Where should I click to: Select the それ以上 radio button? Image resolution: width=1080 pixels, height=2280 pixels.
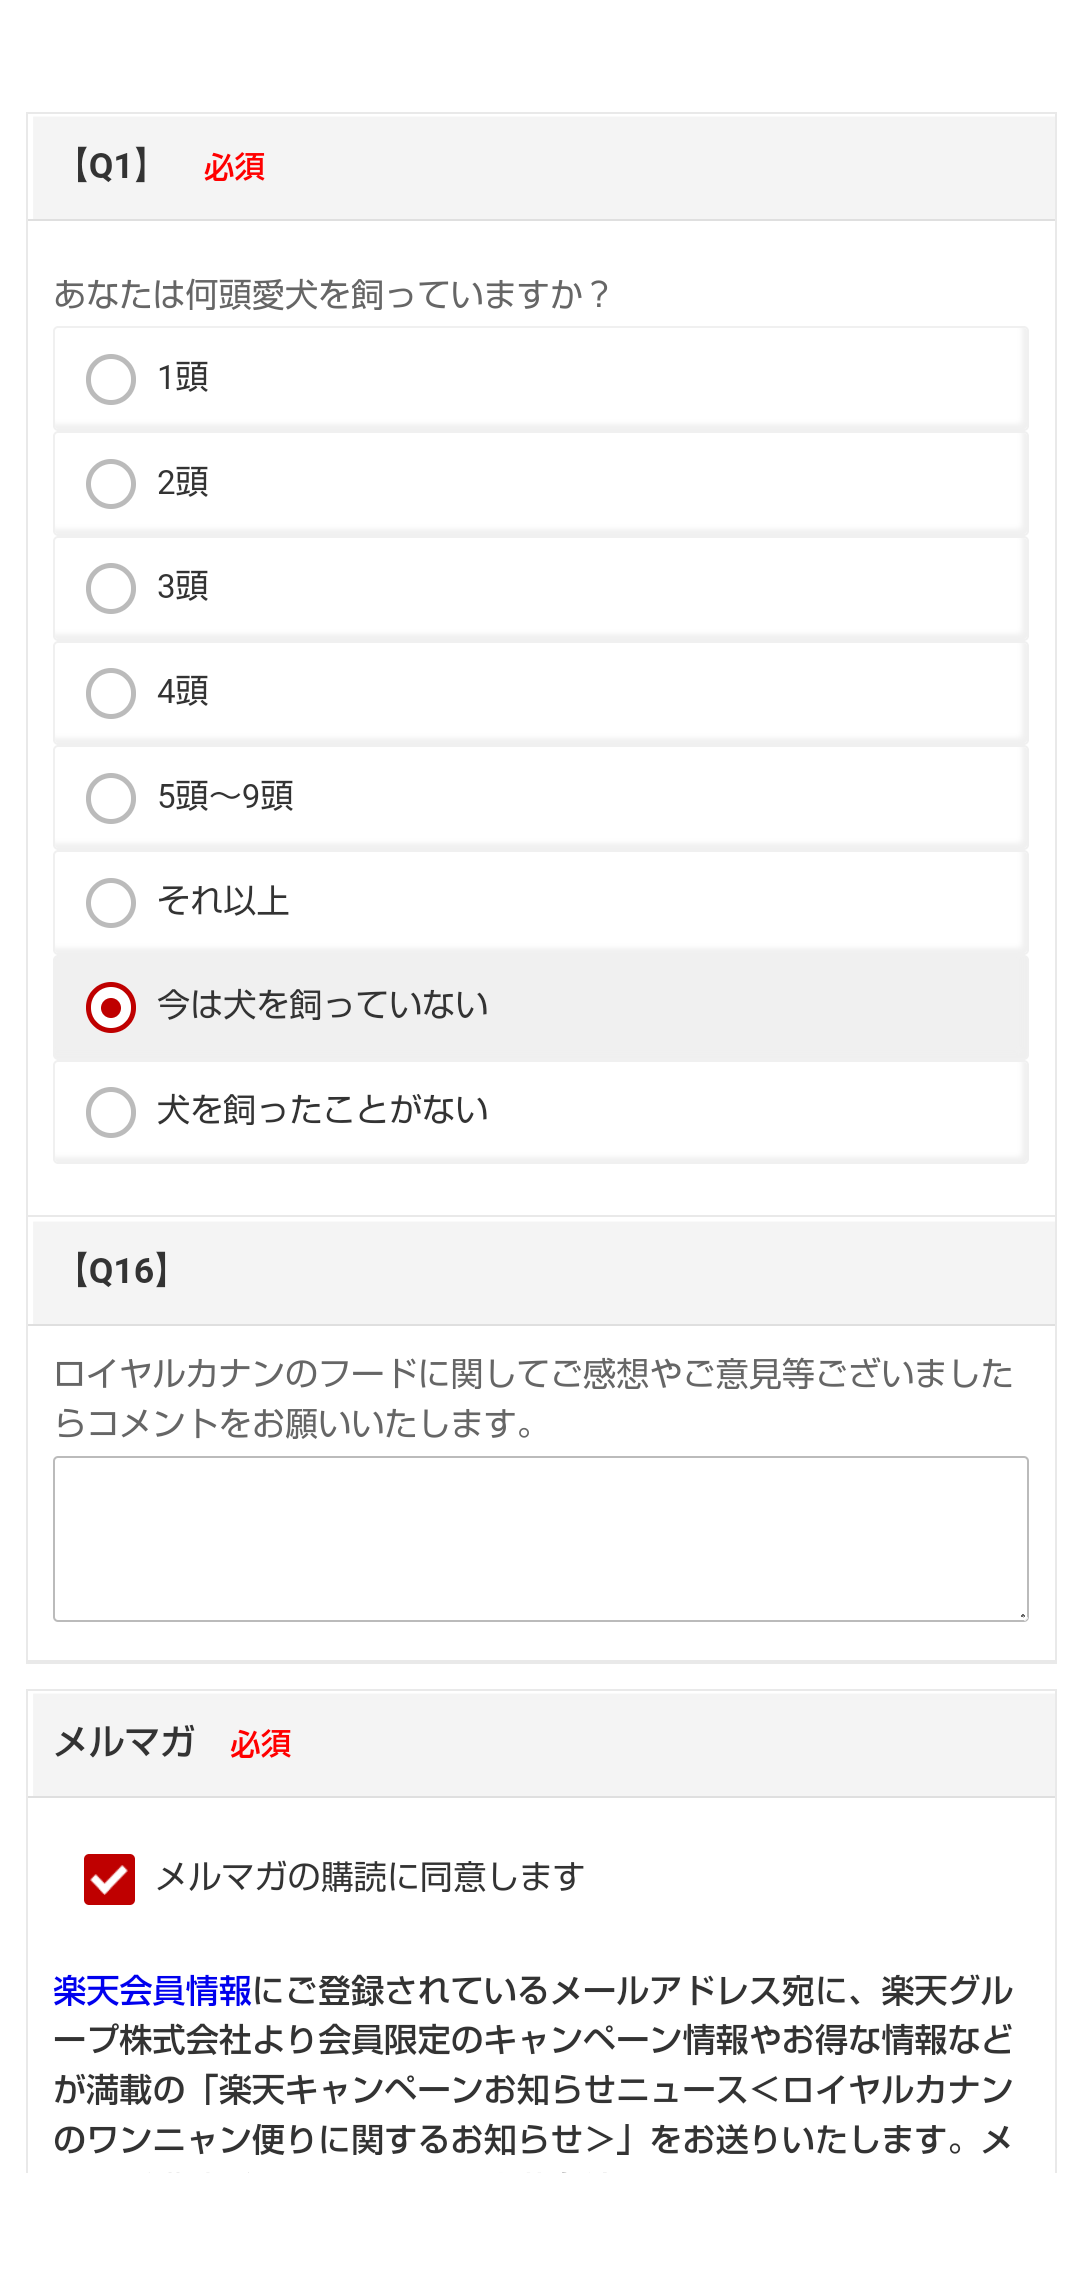pos(111,903)
